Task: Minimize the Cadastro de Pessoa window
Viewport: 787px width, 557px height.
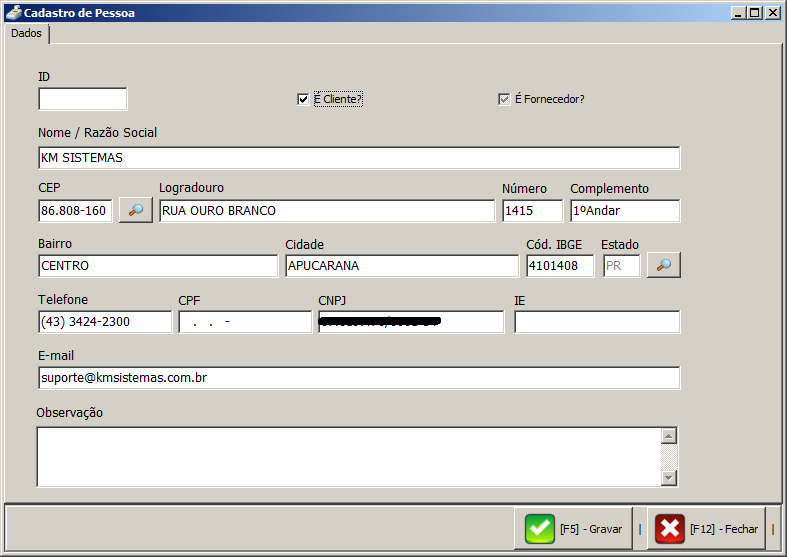Action: (738, 13)
